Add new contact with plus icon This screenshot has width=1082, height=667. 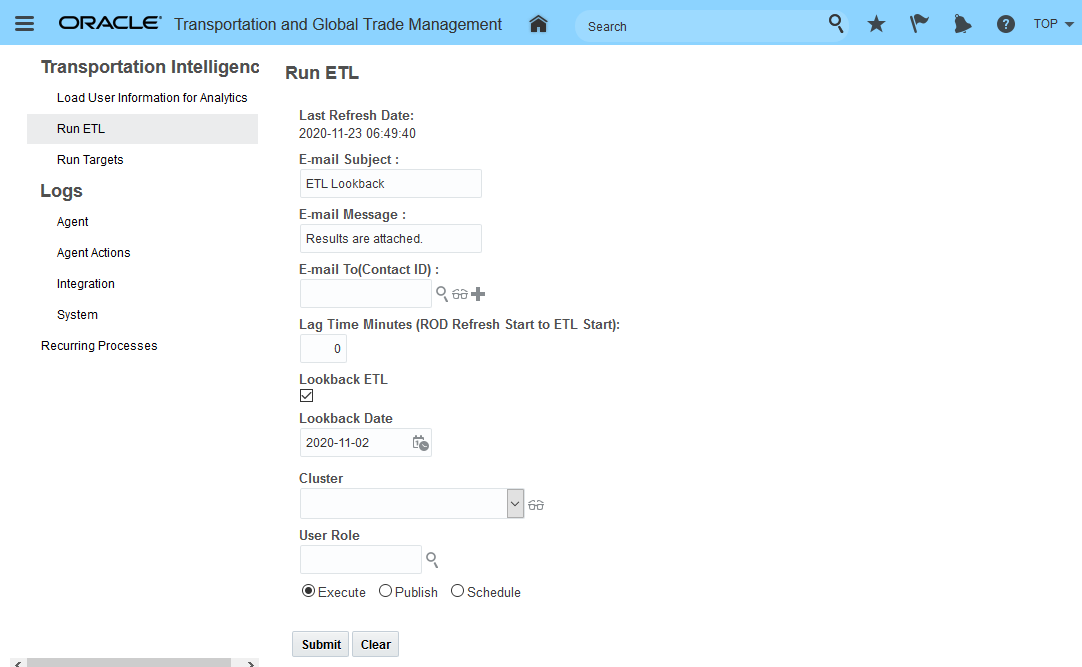click(x=478, y=294)
